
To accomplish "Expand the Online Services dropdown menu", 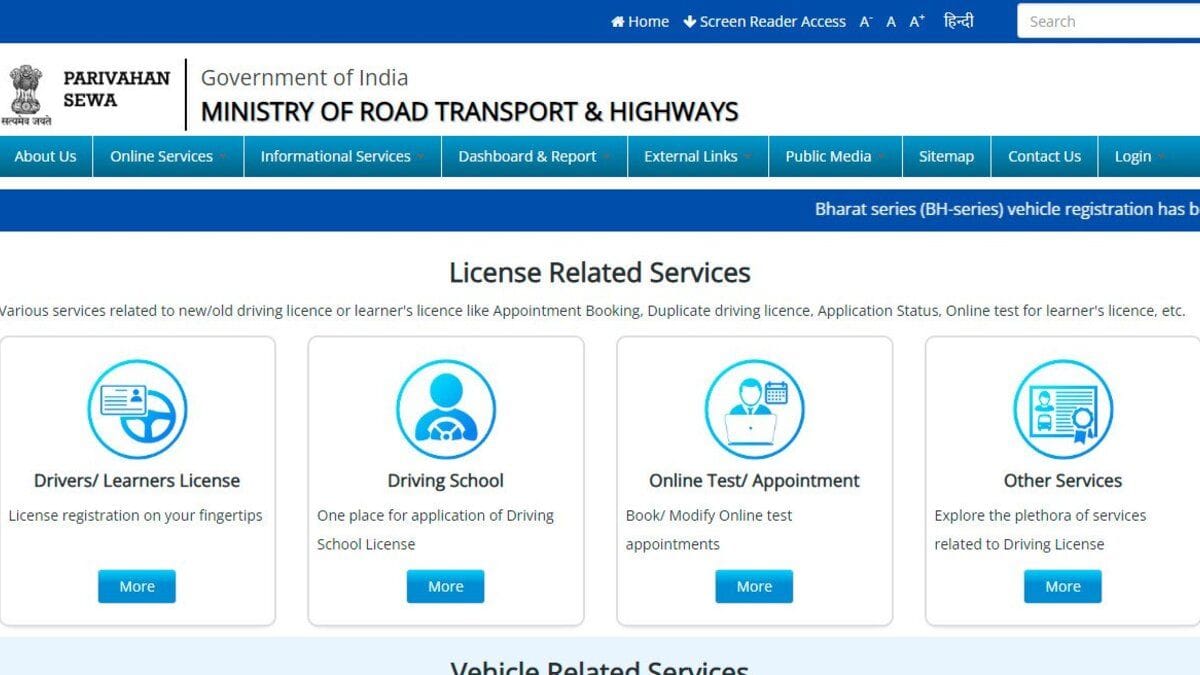I will pyautogui.click(x=168, y=157).
